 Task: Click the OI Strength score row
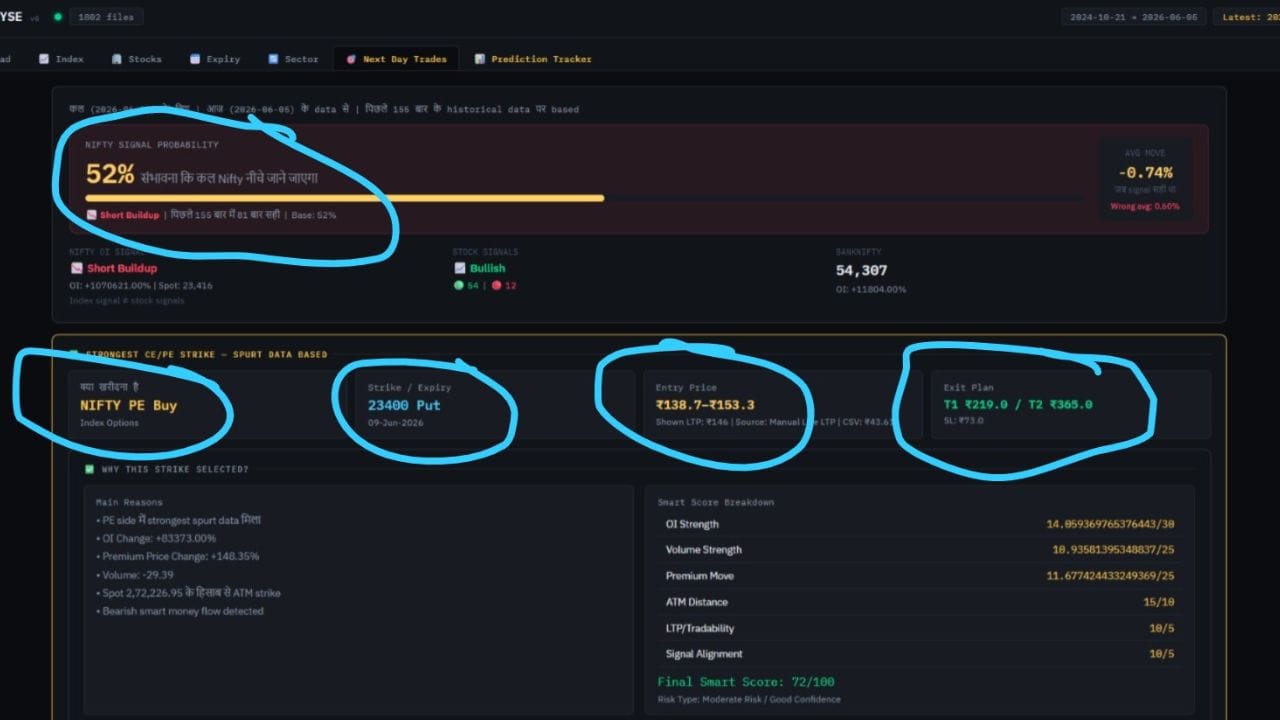[x=920, y=524]
